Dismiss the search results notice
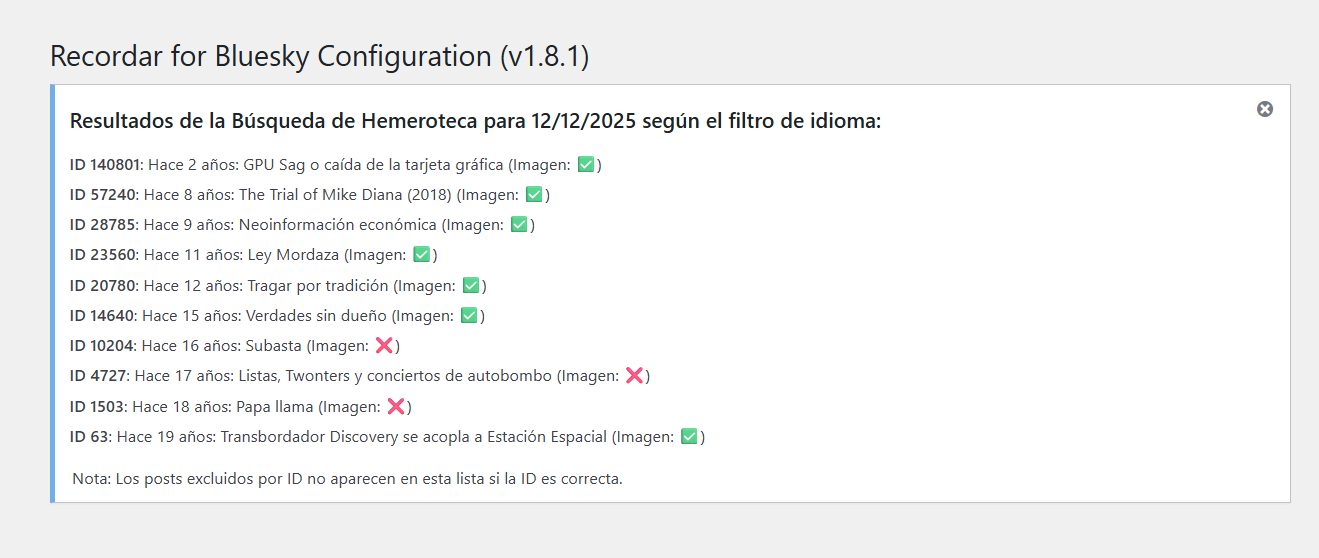 pyautogui.click(x=1265, y=109)
